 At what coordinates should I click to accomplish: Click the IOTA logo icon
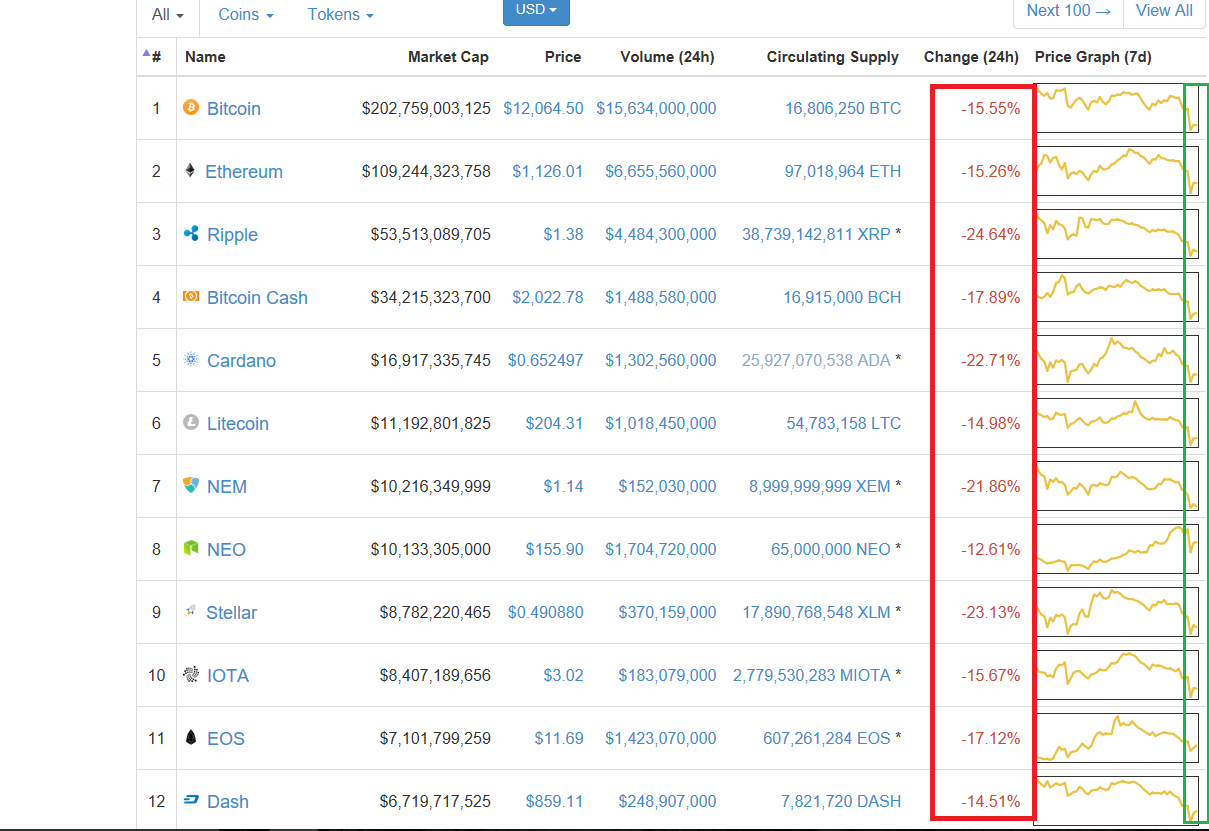pyautogui.click(x=191, y=674)
